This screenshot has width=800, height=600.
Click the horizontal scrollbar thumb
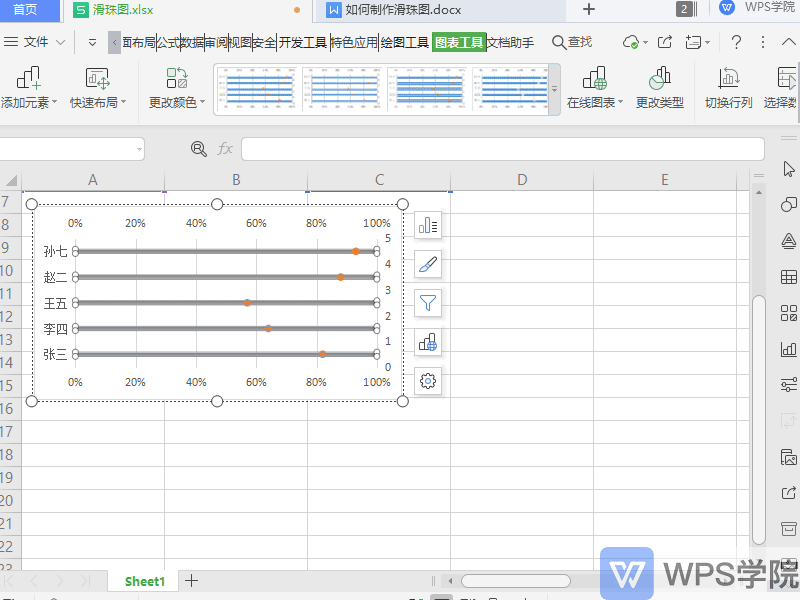pyautogui.click(x=515, y=581)
